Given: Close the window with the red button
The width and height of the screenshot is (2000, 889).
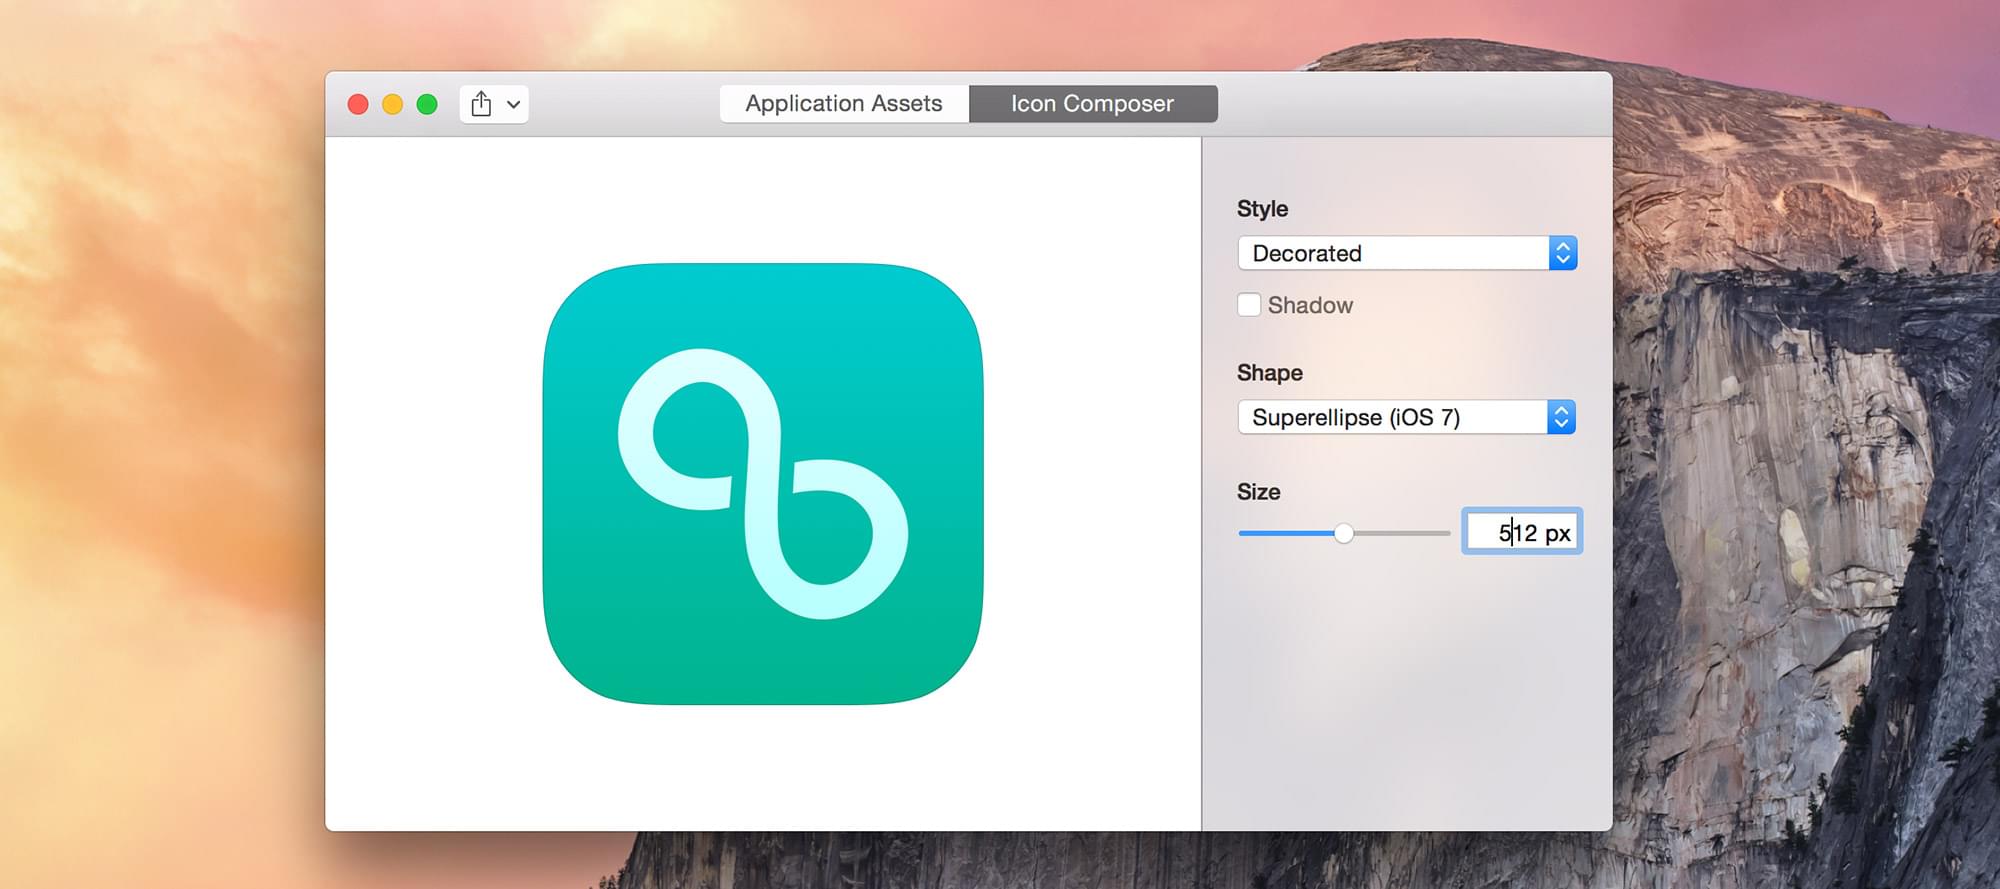Looking at the screenshot, I should (358, 104).
